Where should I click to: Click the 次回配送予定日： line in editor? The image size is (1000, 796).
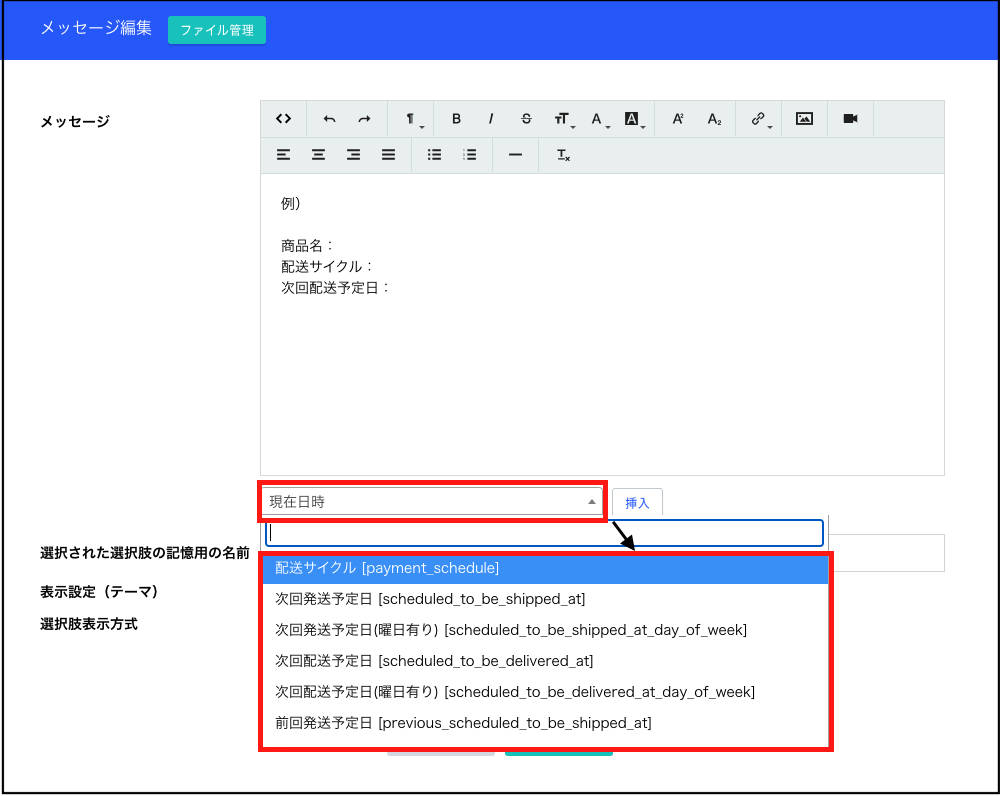tap(335, 288)
